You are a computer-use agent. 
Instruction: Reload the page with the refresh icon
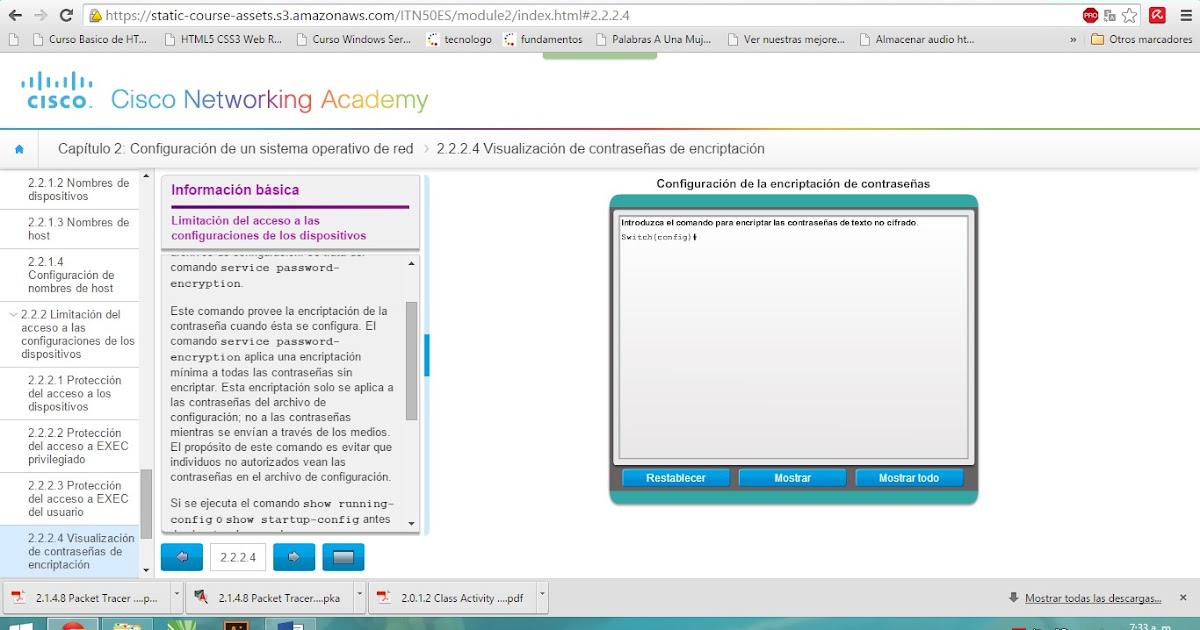click(x=66, y=15)
